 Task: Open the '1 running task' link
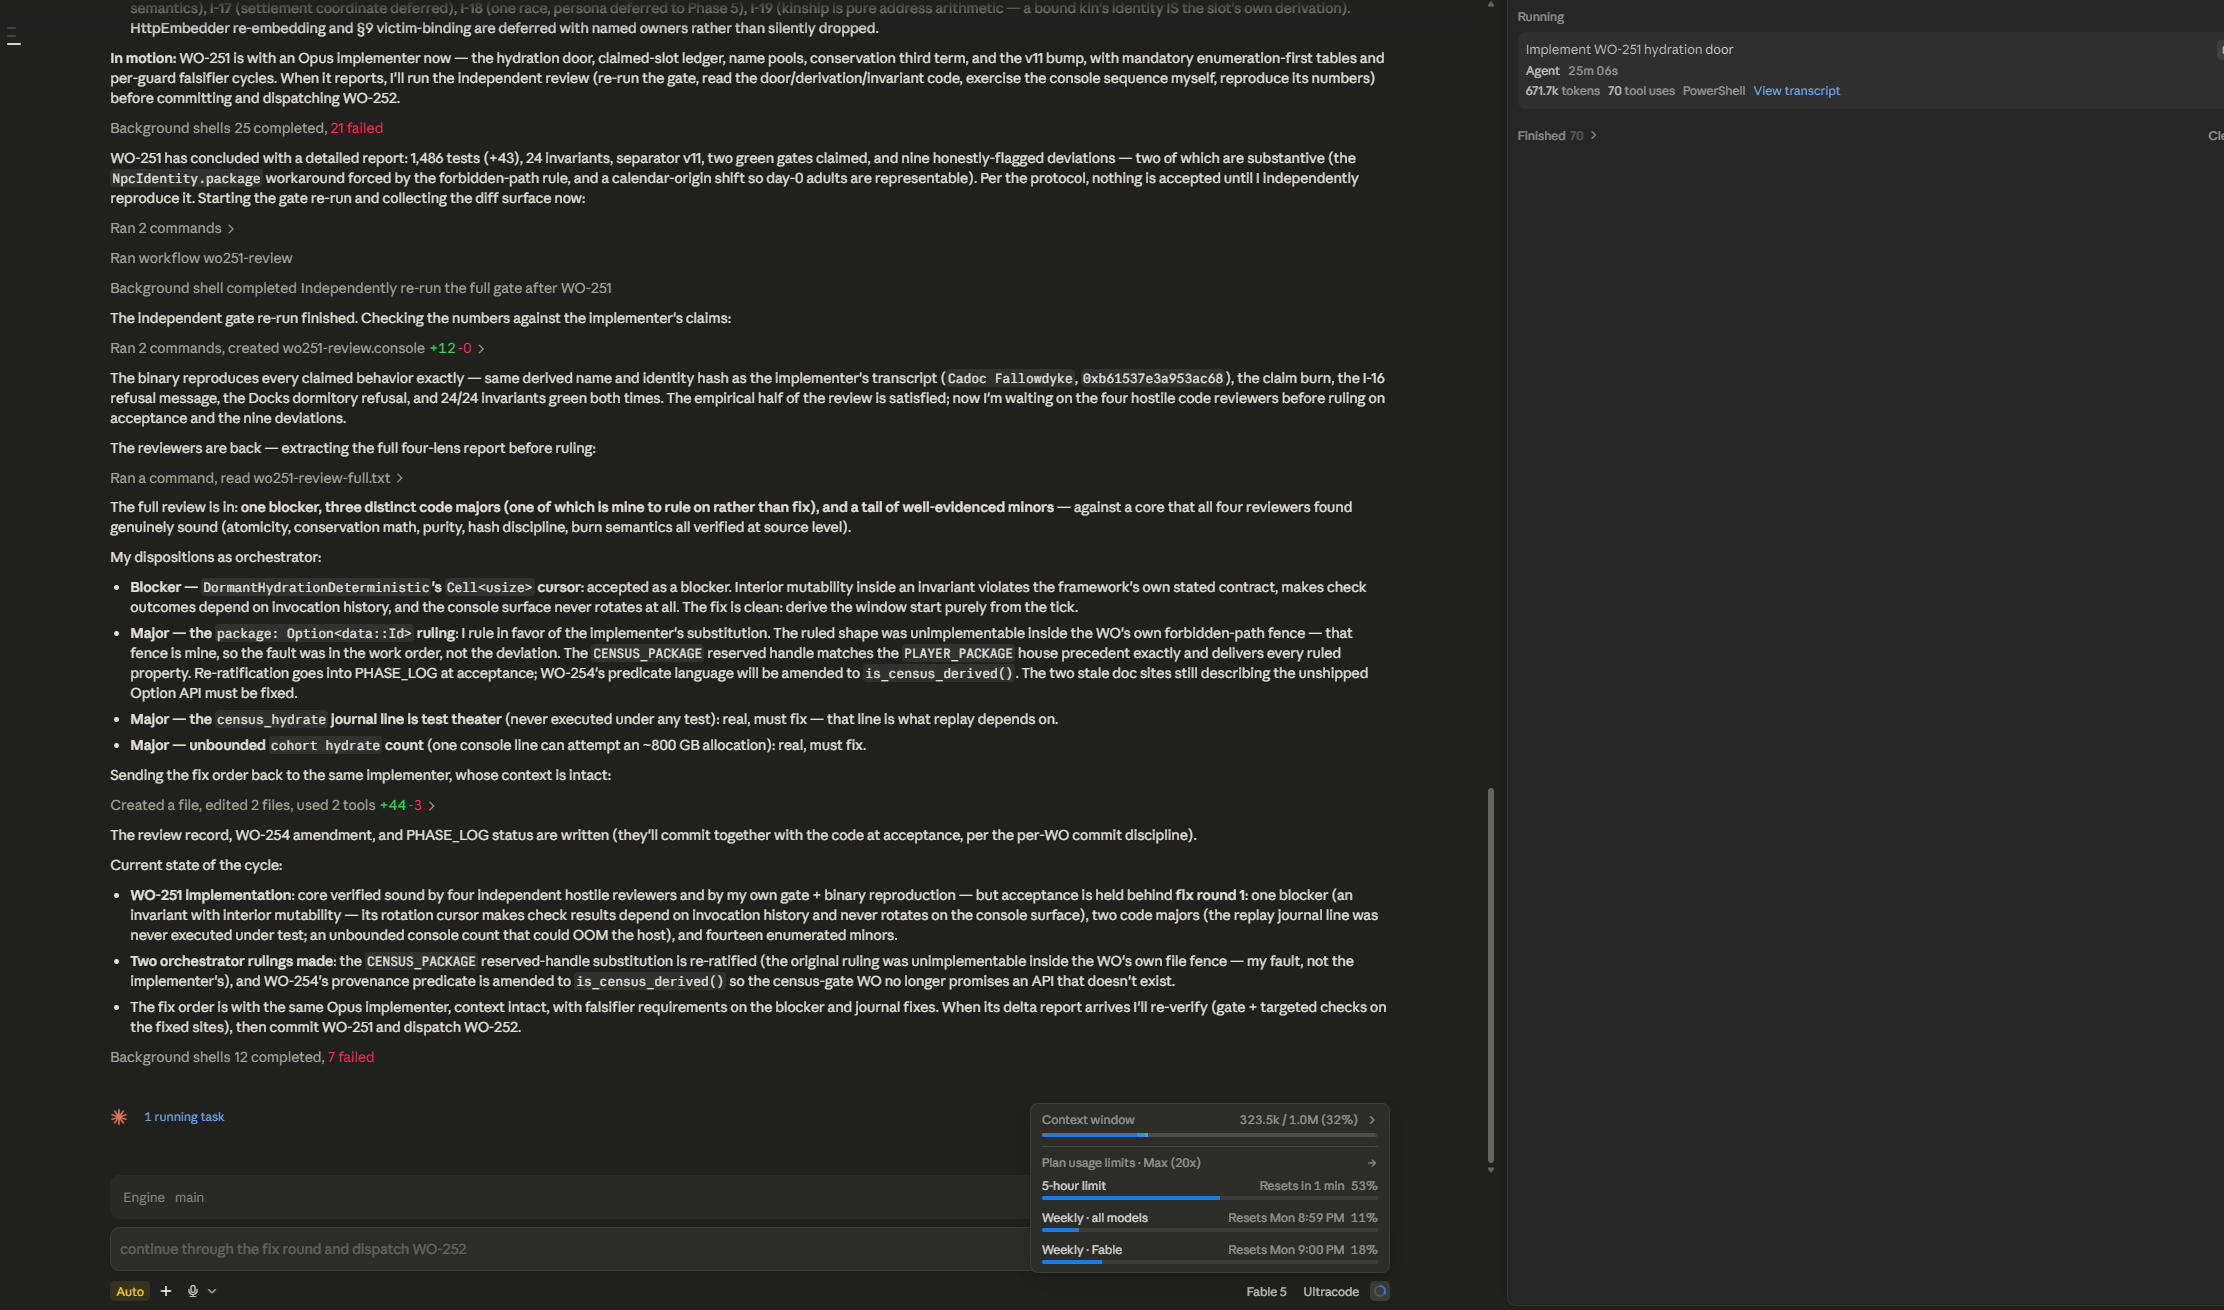coord(184,1117)
